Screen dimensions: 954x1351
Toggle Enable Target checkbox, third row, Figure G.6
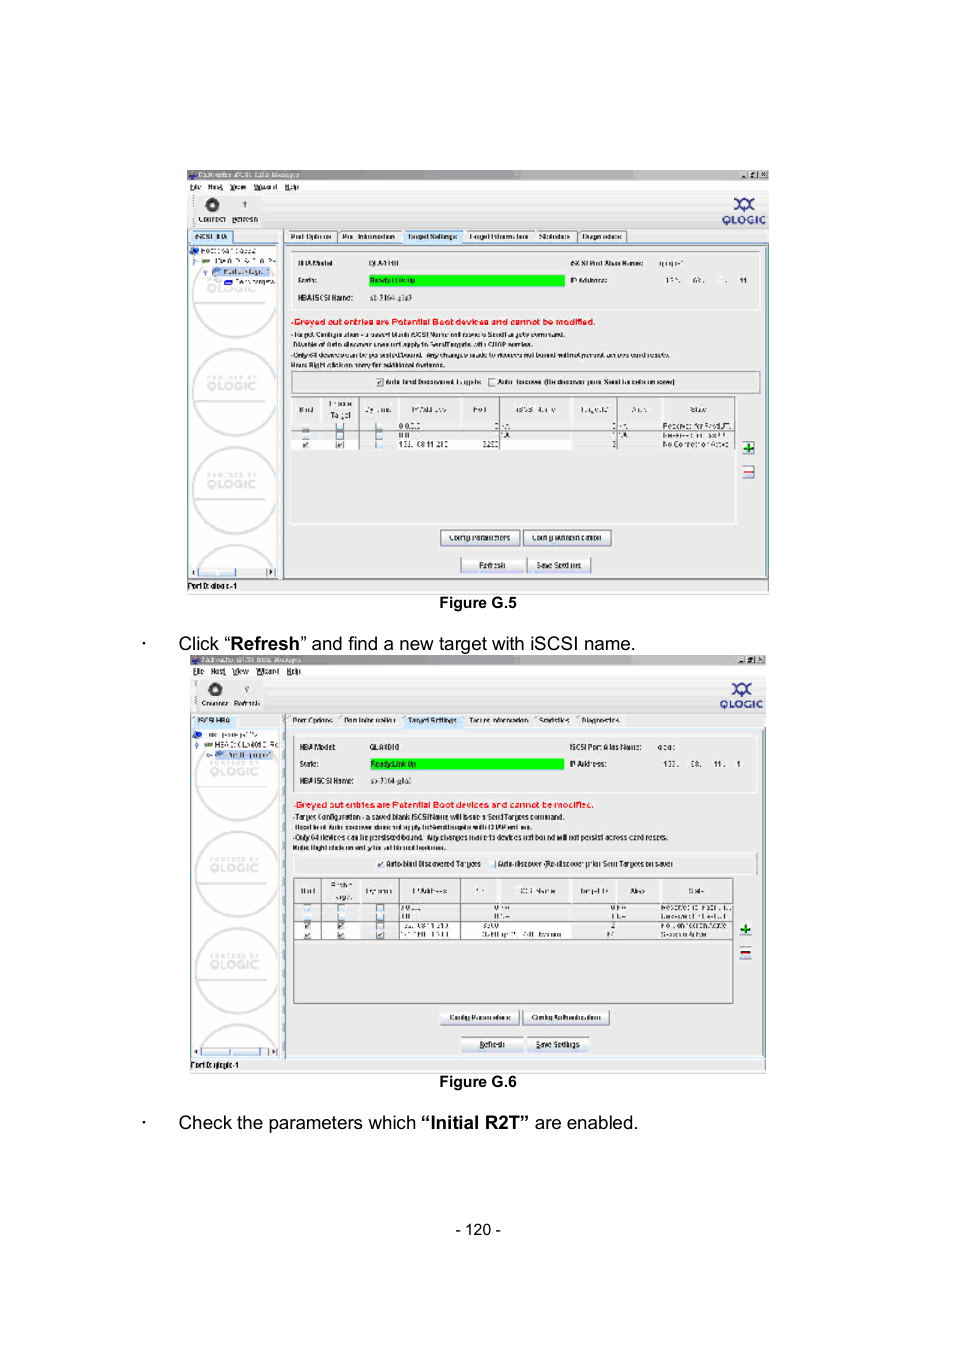click(x=341, y=926)
